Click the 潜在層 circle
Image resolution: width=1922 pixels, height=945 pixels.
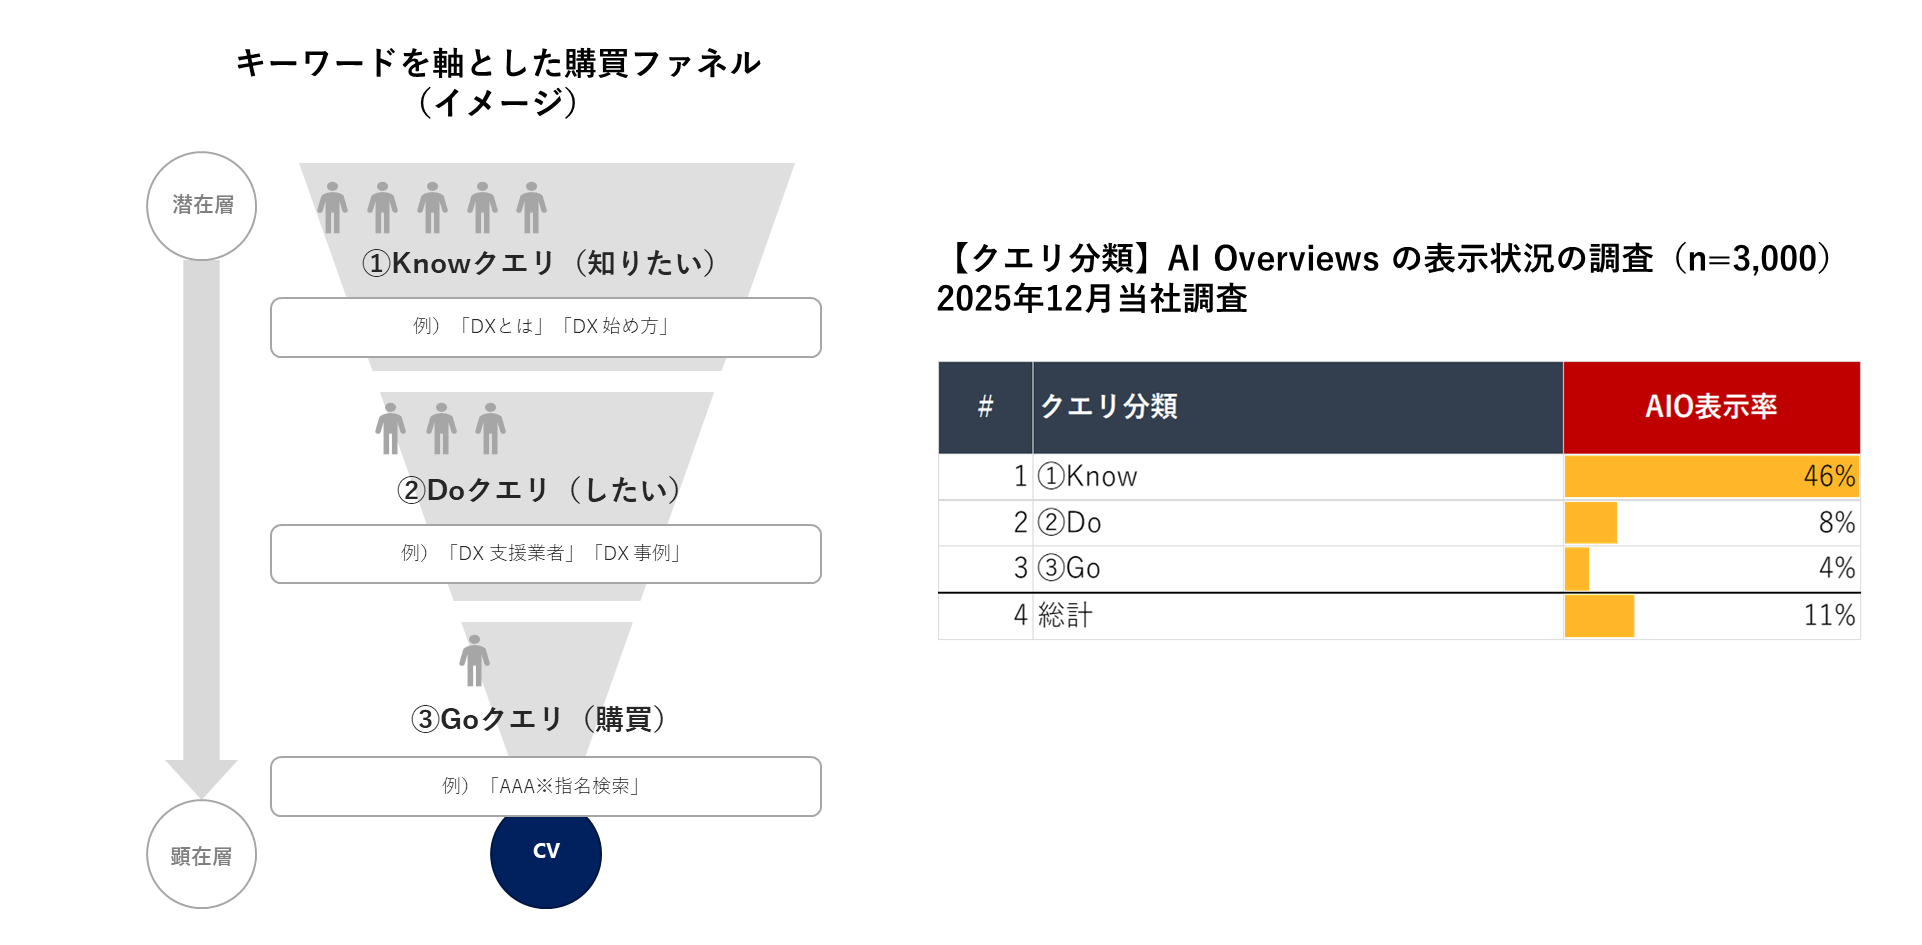(202, 206)
